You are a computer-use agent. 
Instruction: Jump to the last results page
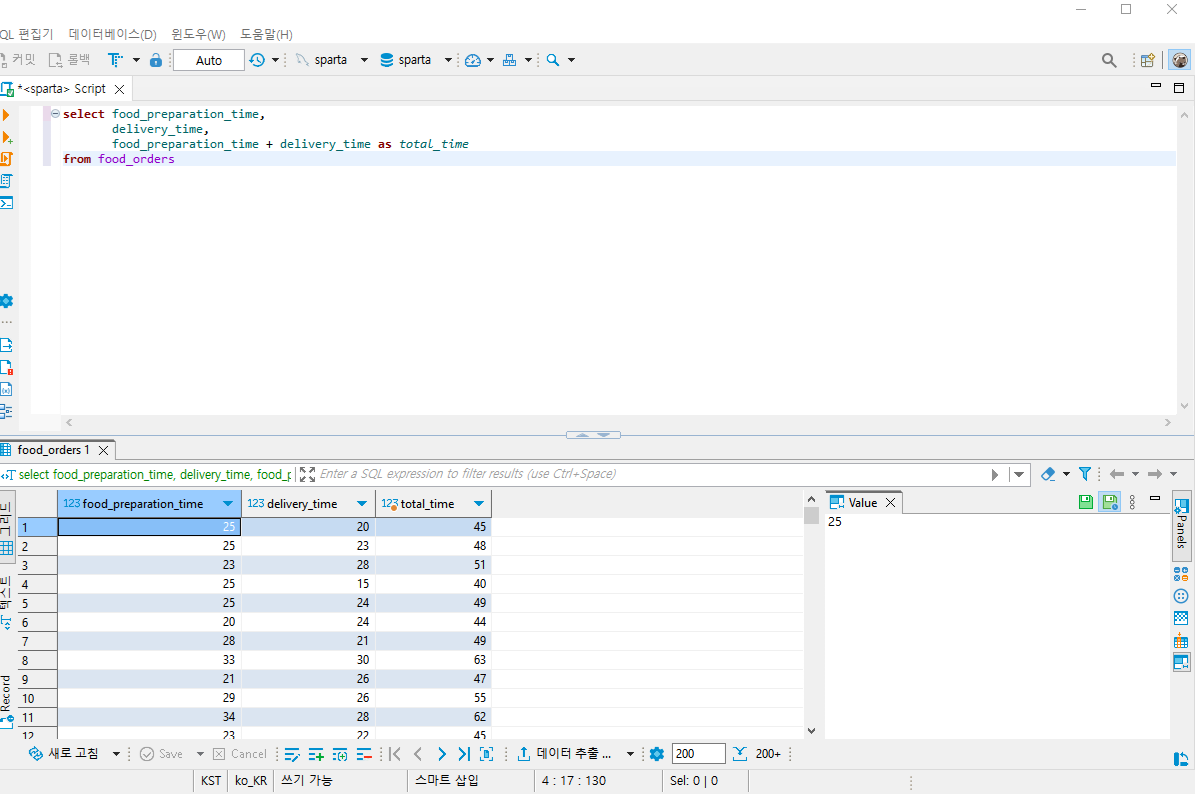(x=464, y=754)
